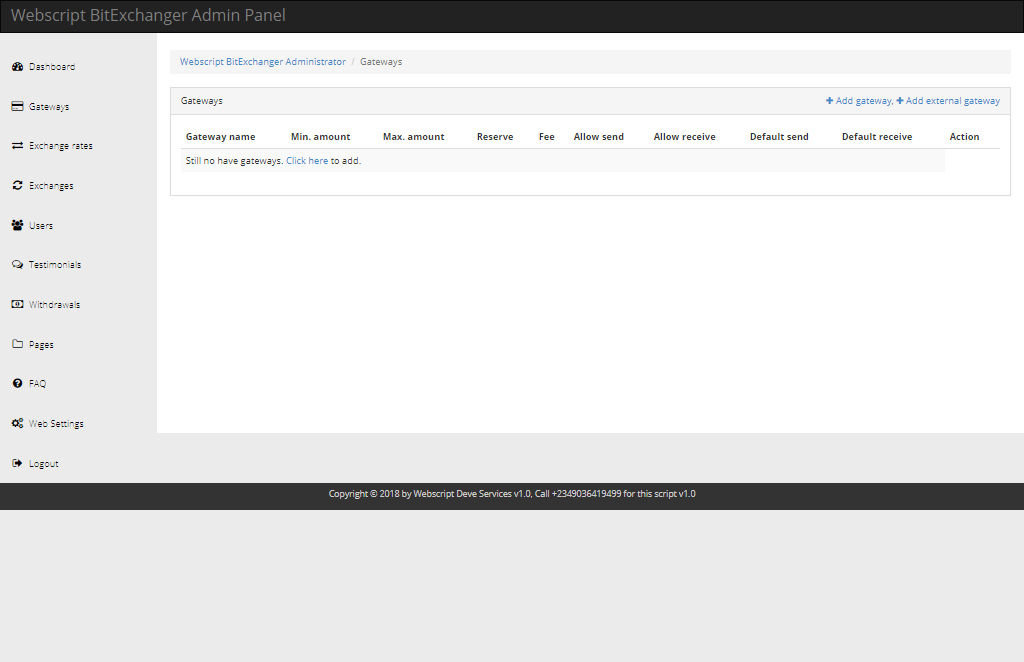Click the Dashboard gauge icon

coord(18,67)
